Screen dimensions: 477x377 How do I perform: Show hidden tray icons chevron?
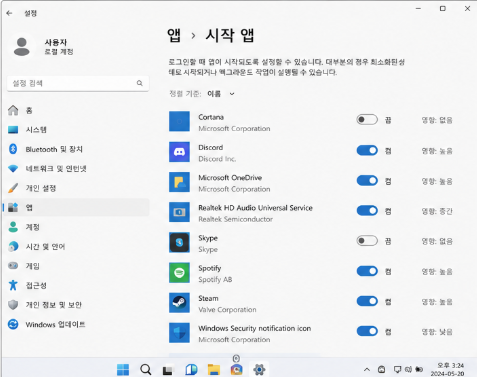coord(367,369)
